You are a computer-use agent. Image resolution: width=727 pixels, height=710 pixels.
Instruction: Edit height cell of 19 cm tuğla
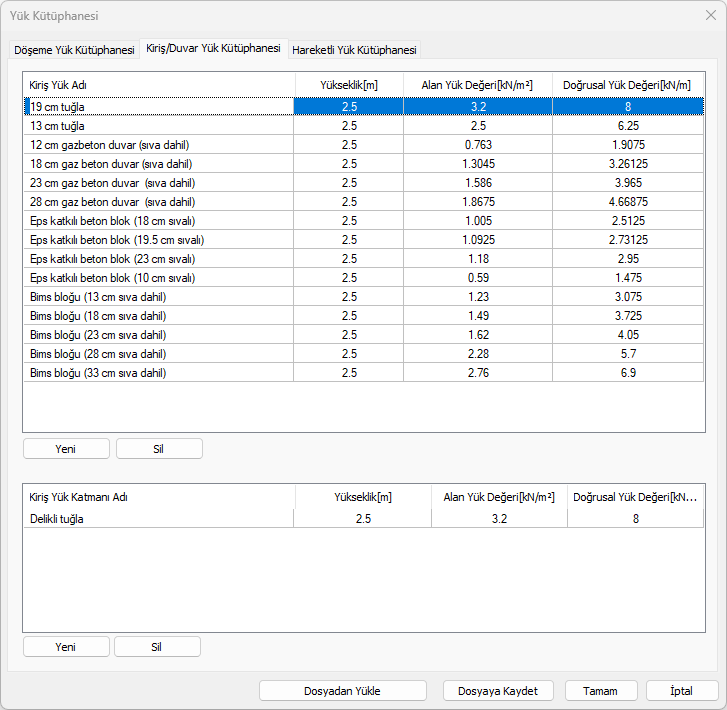pyautogui.click(x=348, y=106)
